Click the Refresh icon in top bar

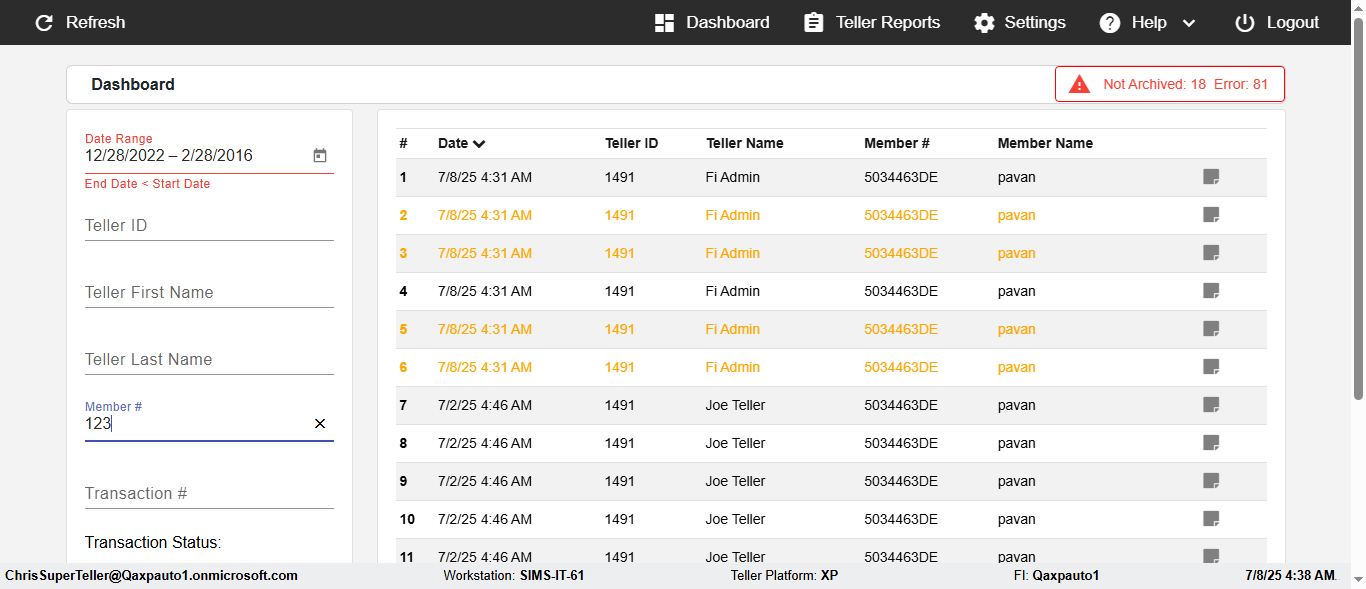click(x=44, y=22)
